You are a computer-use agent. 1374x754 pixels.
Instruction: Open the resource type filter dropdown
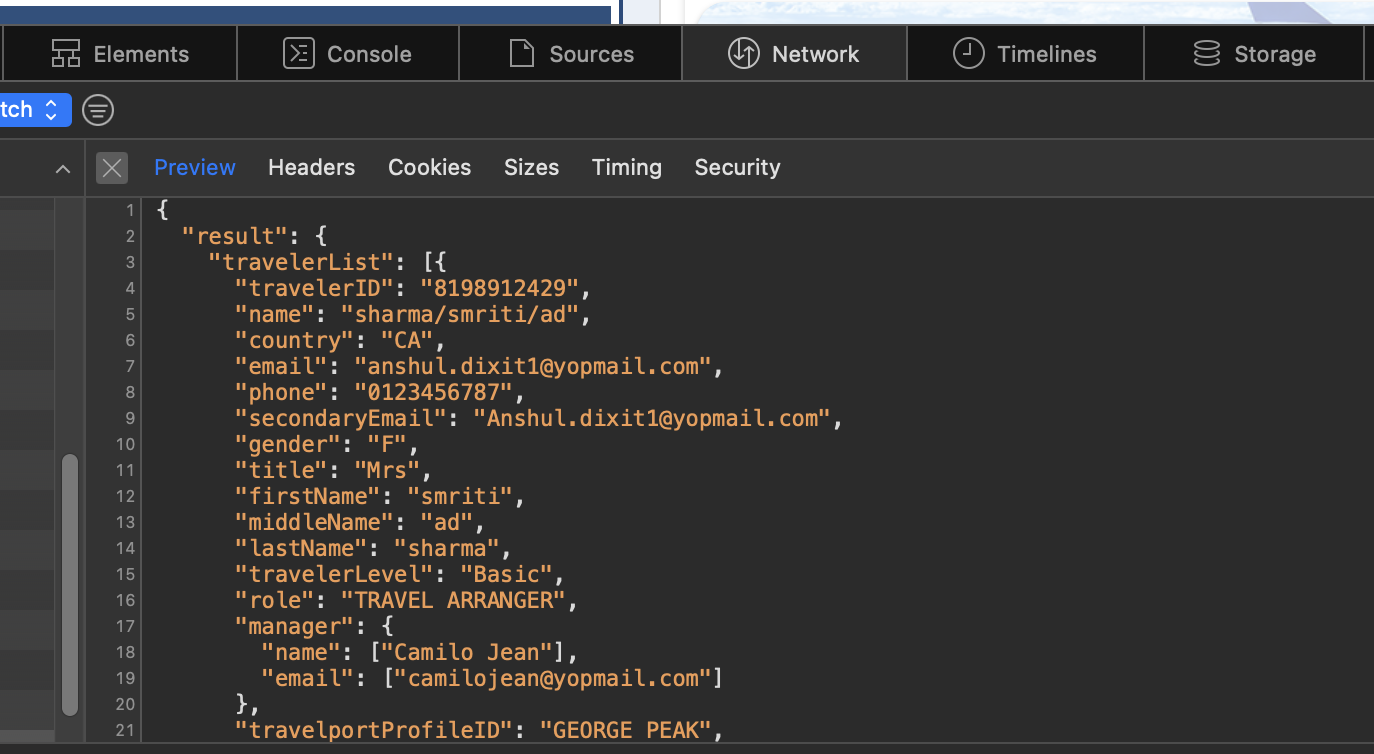click(34, 110)
